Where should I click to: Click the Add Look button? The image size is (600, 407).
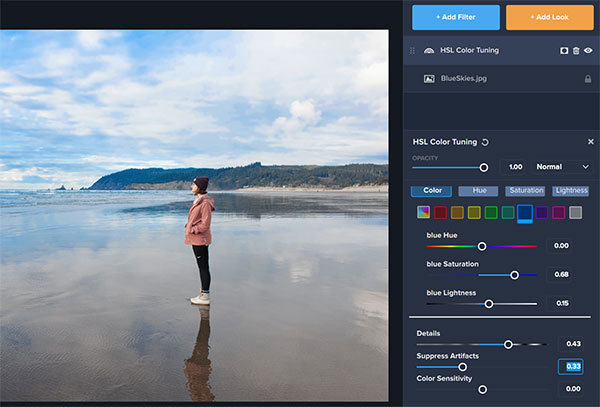click(549, 18)
